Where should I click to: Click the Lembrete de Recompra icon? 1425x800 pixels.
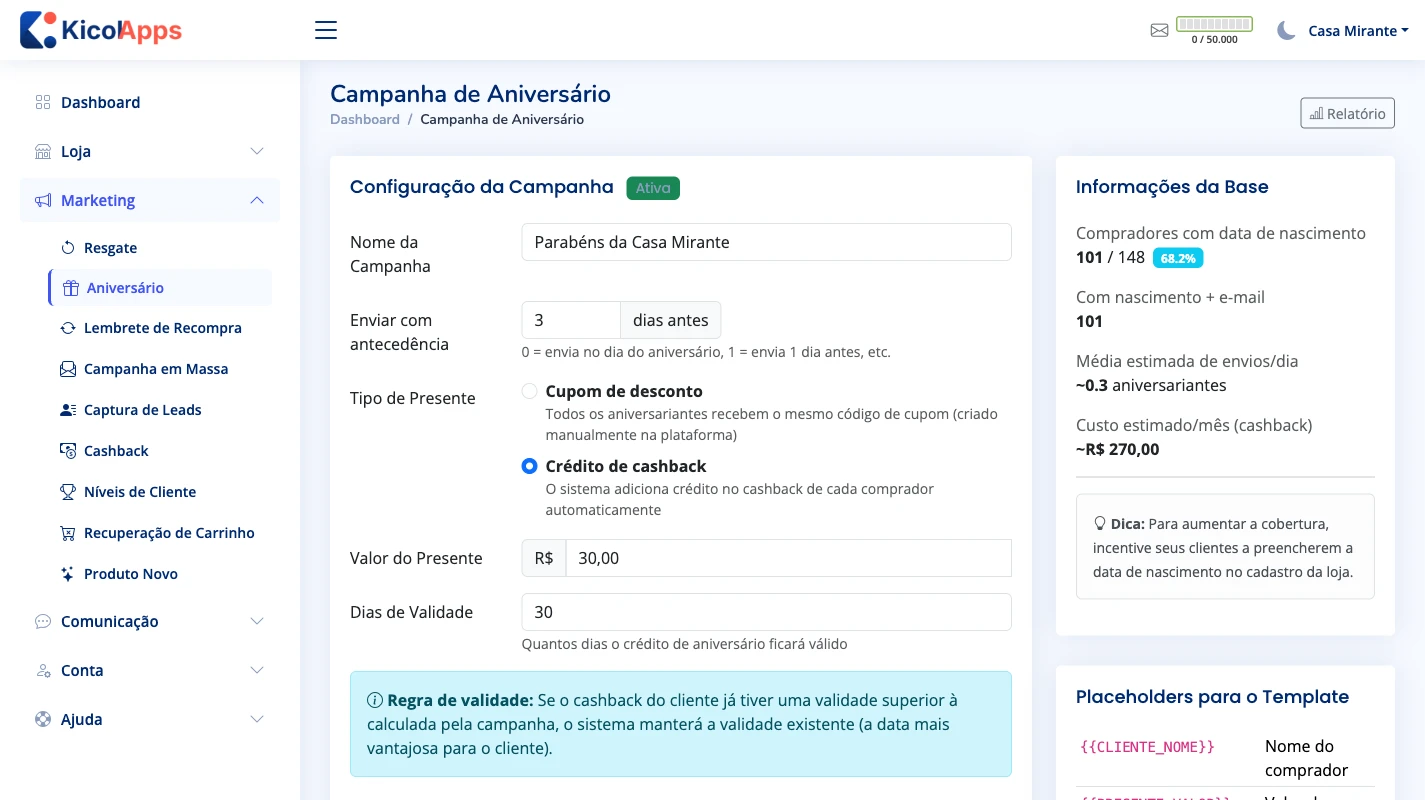pyautogui.click(x=68, y=328)
